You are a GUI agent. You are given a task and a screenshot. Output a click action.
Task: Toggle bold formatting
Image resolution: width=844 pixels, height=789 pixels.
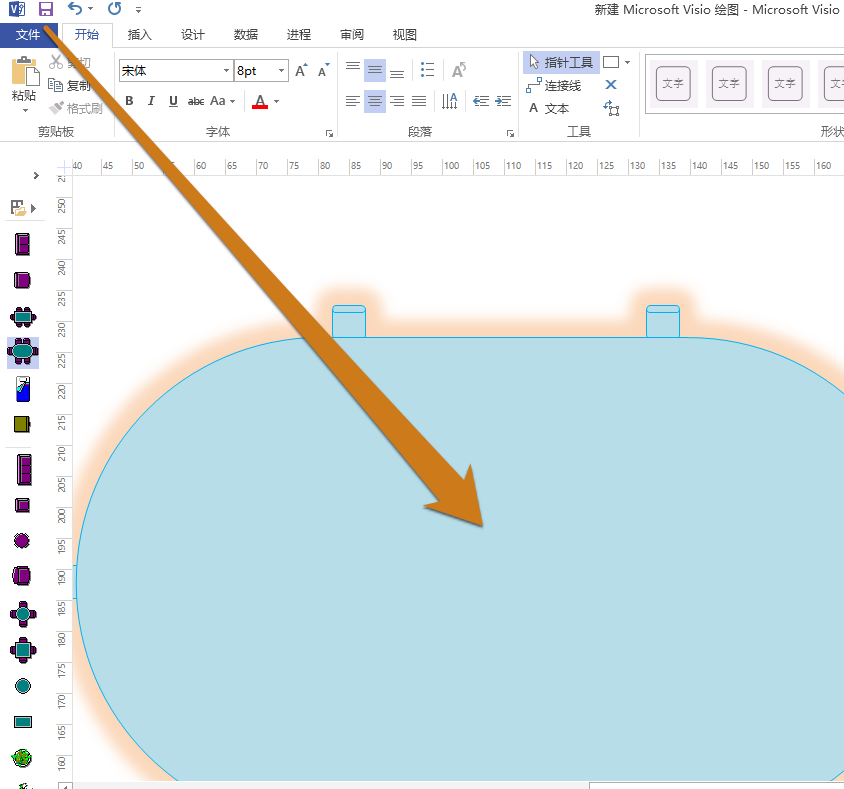tap(128, 101)
